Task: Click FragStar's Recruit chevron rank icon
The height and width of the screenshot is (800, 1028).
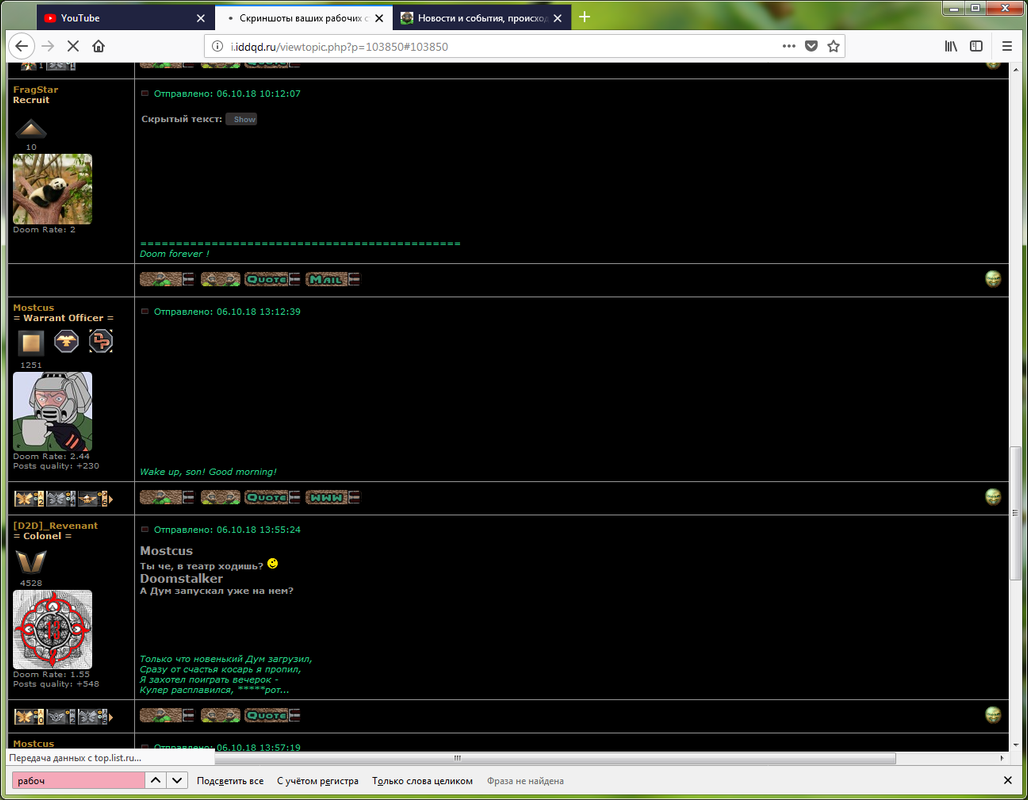Action: [31, 129]
